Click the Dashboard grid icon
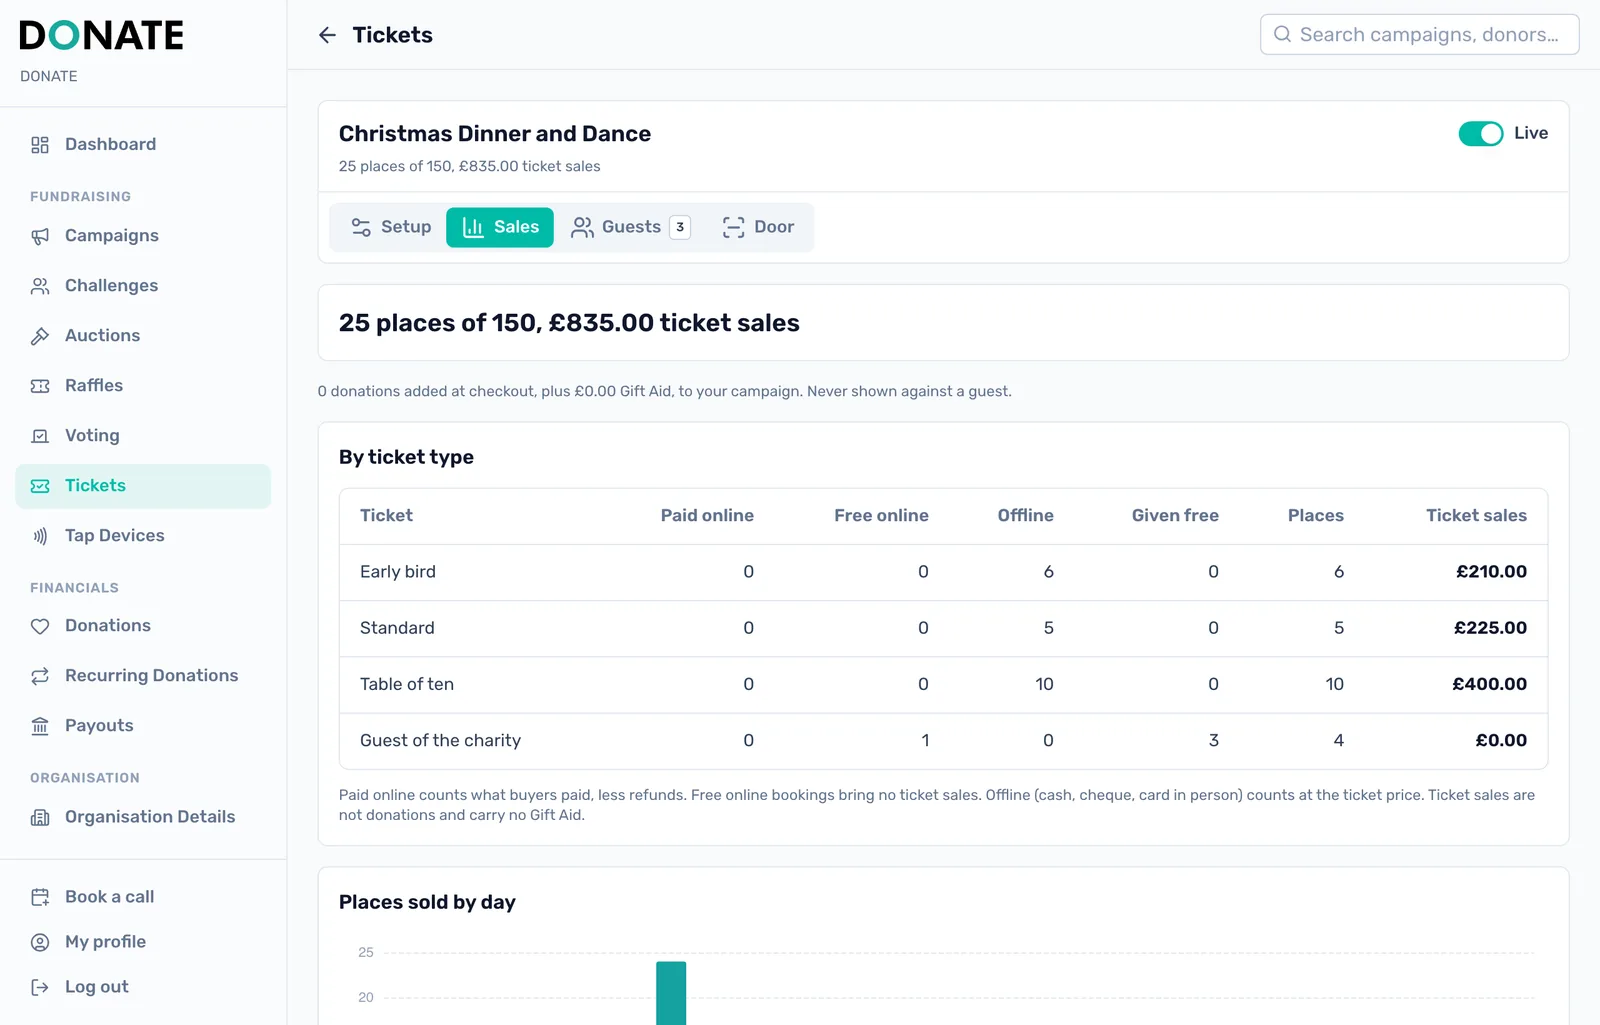The width and height of the screenshot is (1600, 1025). (40, 145)
